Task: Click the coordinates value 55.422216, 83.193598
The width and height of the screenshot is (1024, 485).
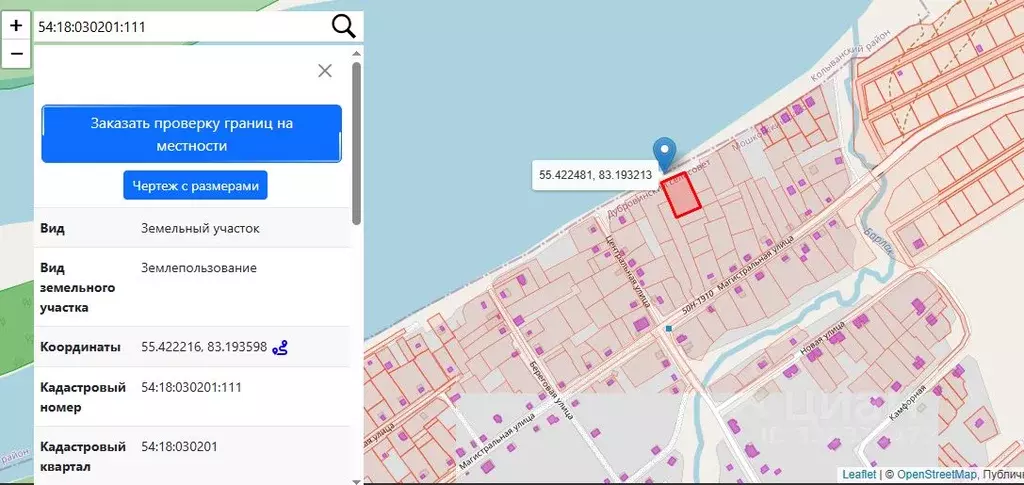Action: coord(204,347)
